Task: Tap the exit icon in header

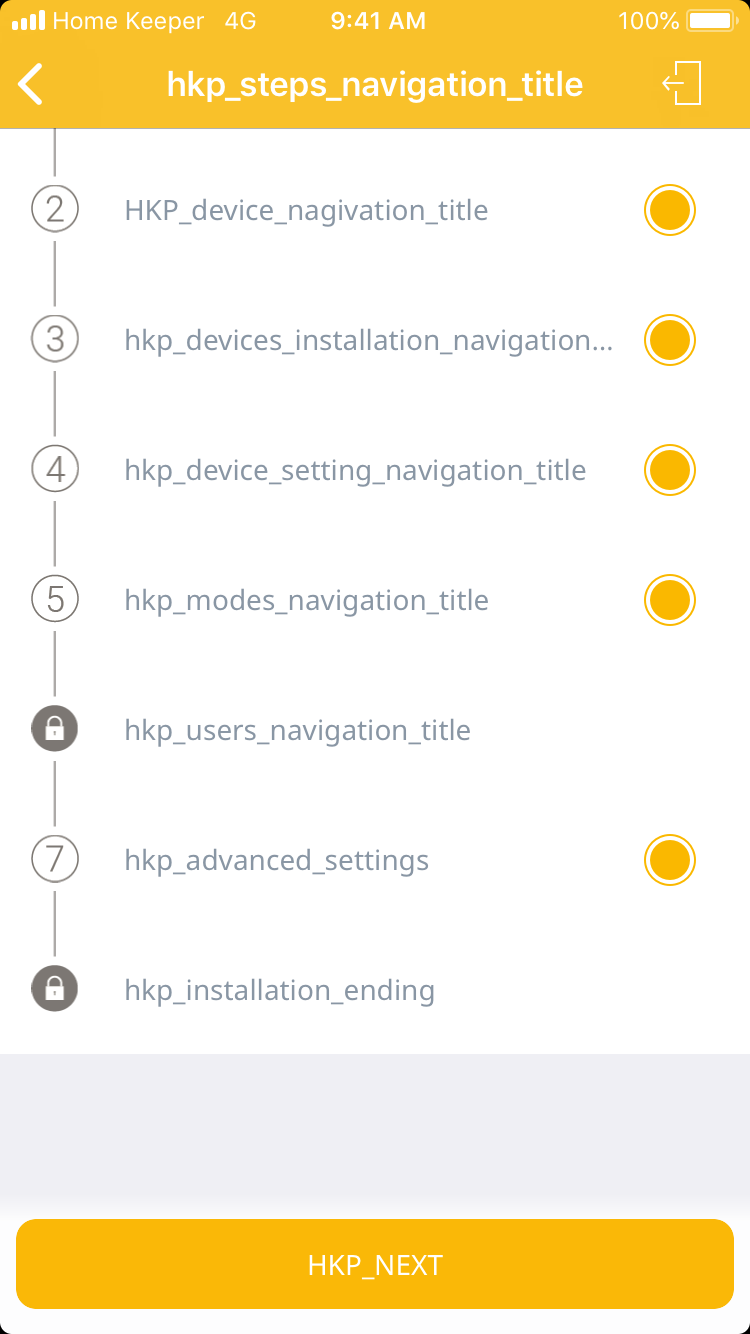Action: click(683, 83)
